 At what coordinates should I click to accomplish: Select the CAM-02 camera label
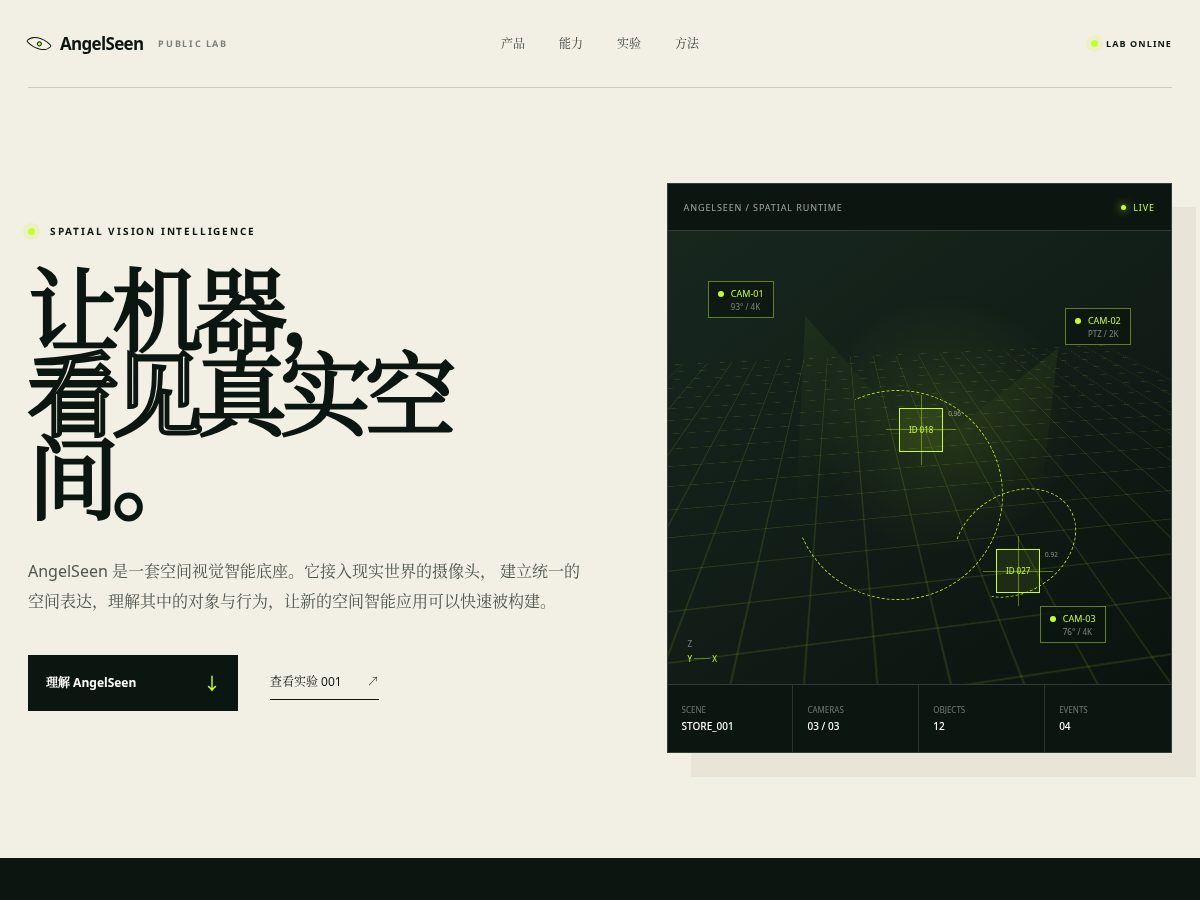coord(1098,327)
